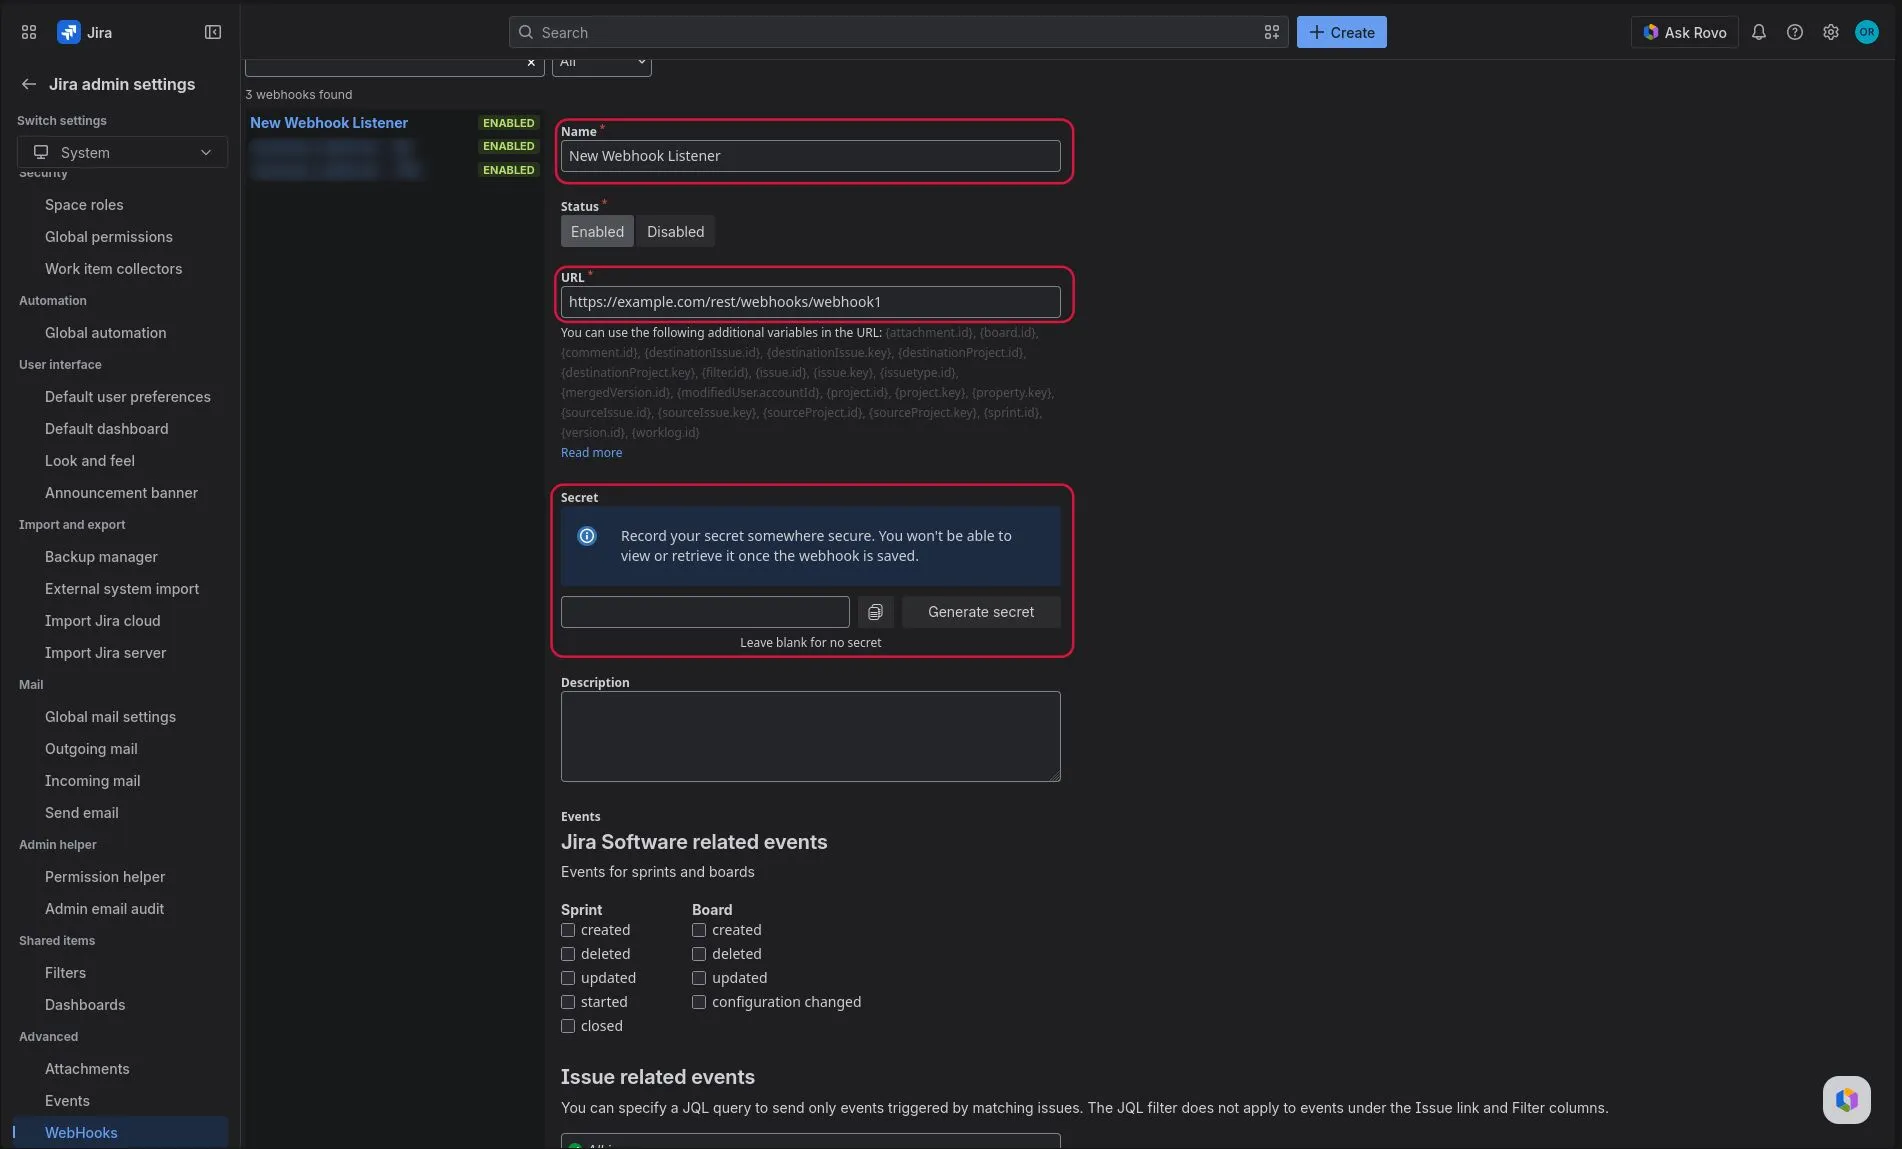Click the search magnifier icon

click(x=526, y=32)
